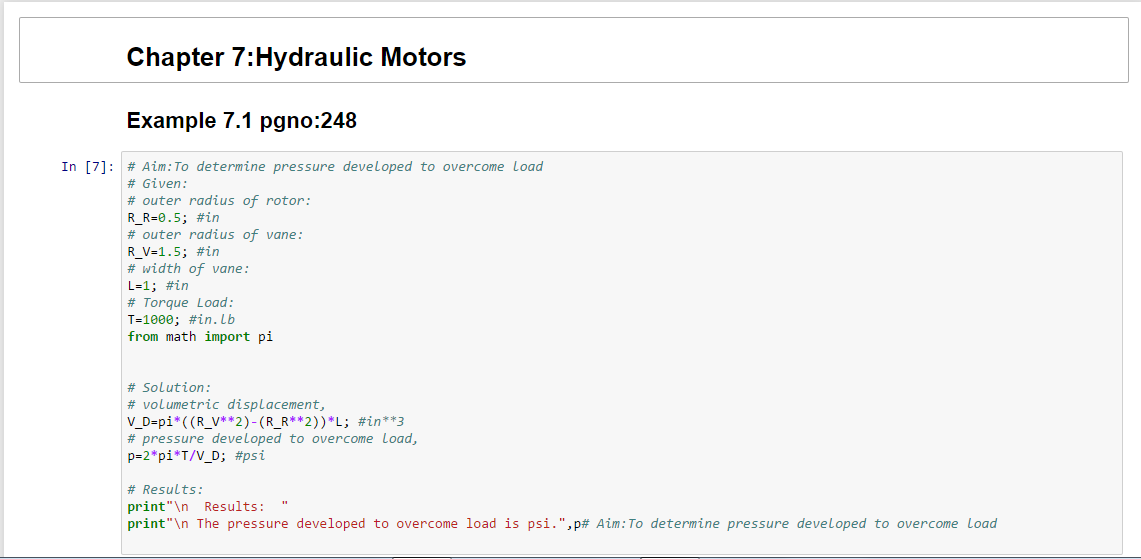Screen dimensions: 1141x559
Task: Click the p=2*pi*T/V_D formula line
Action: click(x=196, y=456)
